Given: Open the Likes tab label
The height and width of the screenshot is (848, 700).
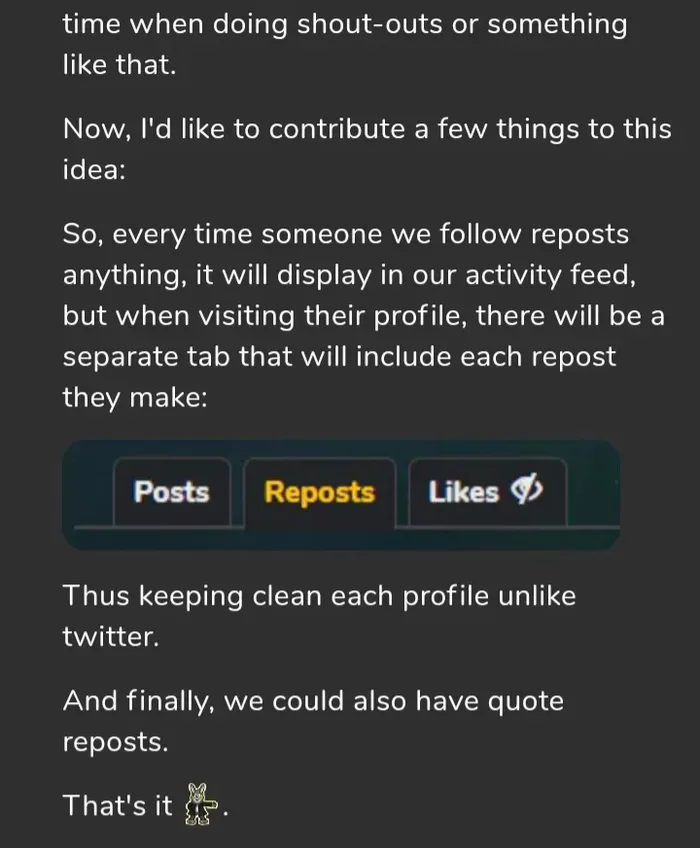Looking at the screenshot, I should tap(463, 492).
